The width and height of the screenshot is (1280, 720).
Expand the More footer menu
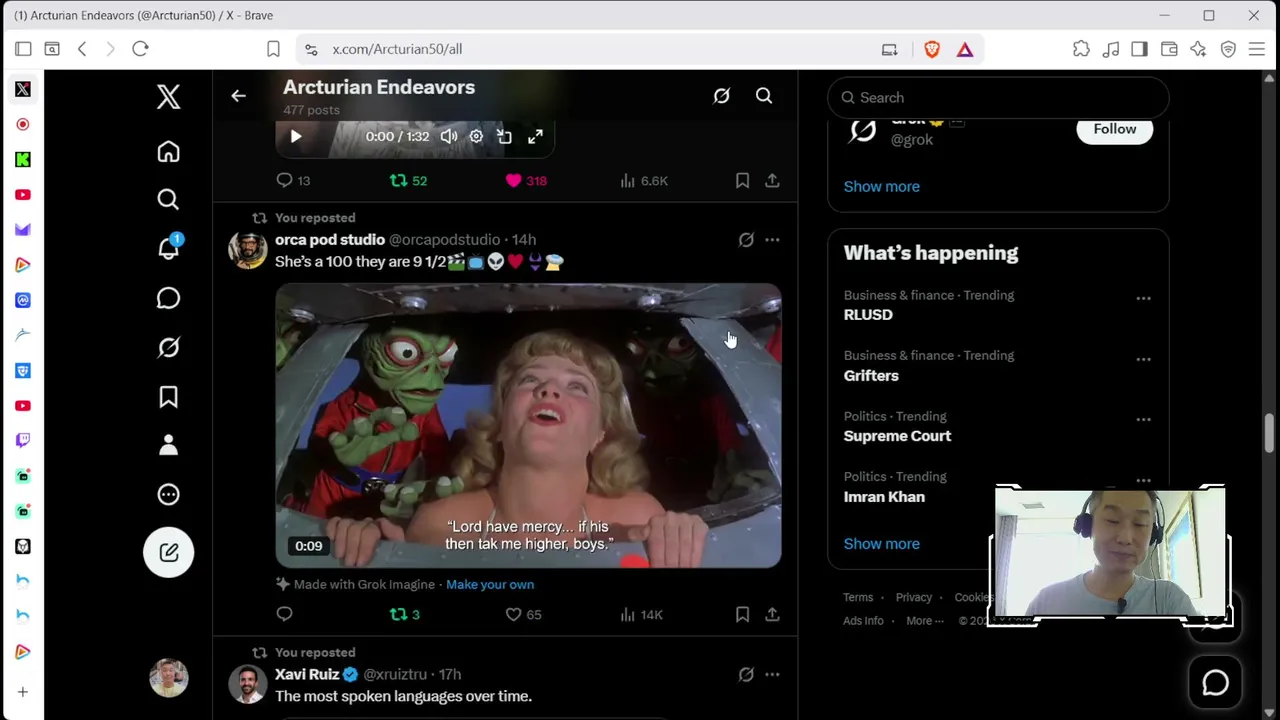click(924, 621)
